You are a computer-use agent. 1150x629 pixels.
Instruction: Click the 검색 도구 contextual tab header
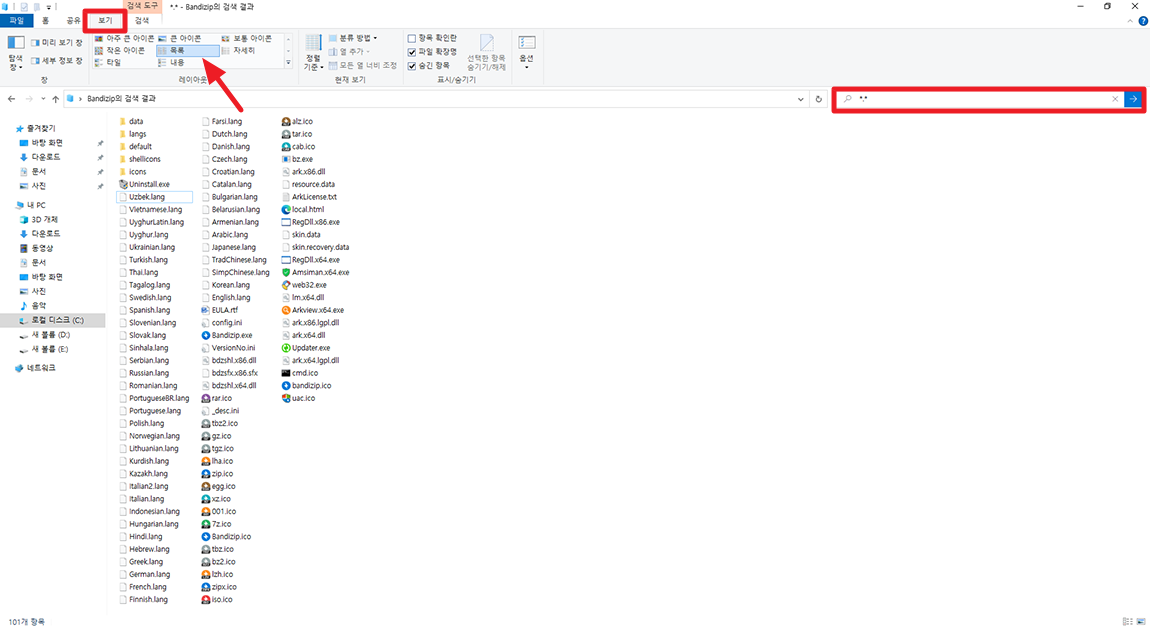(x=142, y=6)
